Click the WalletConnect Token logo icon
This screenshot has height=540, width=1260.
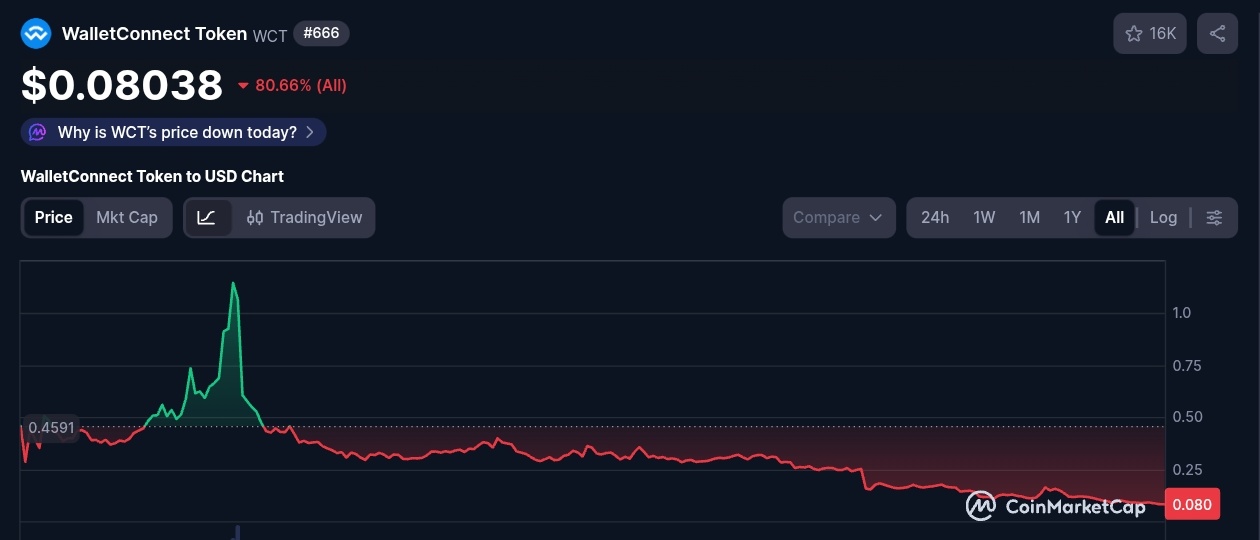(x=36, y=34)
